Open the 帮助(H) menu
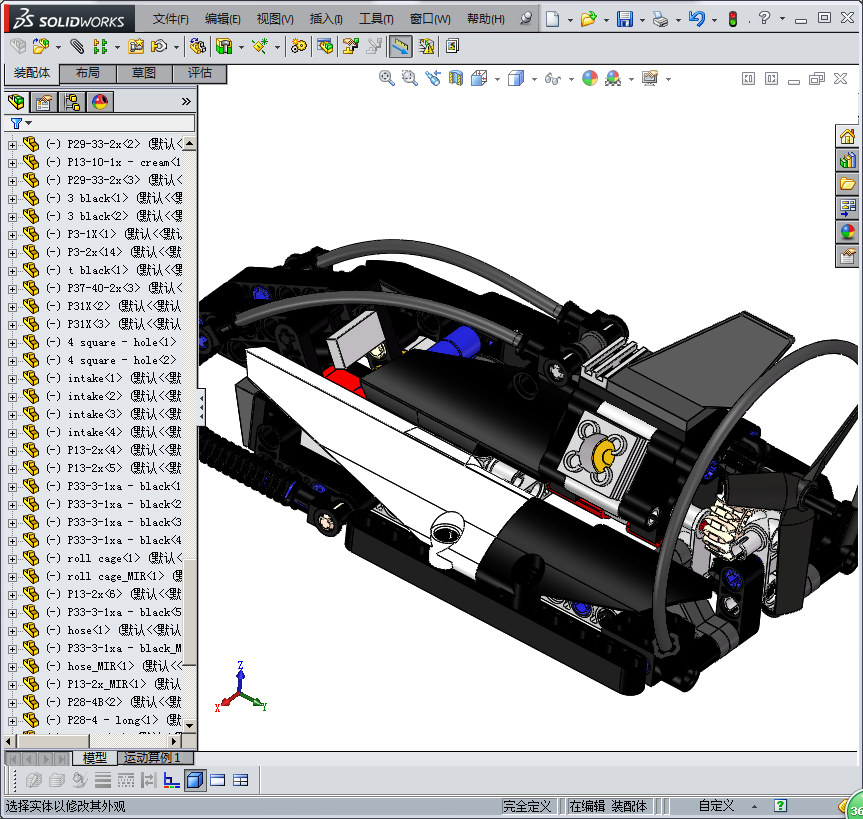This screenshot has width=863, height=819. click(x=485, y=19)
